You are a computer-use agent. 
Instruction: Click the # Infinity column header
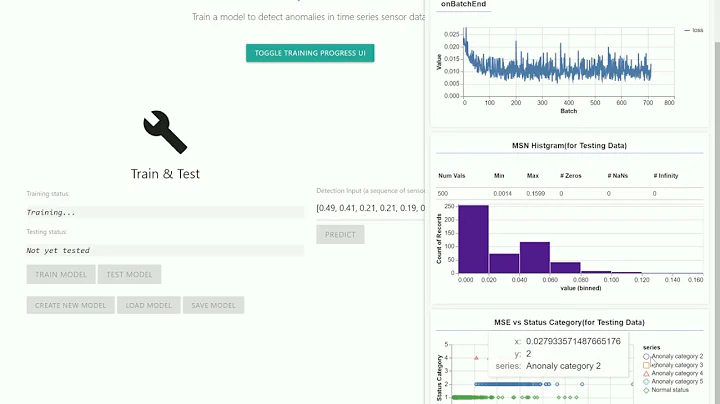click(666, 176)
